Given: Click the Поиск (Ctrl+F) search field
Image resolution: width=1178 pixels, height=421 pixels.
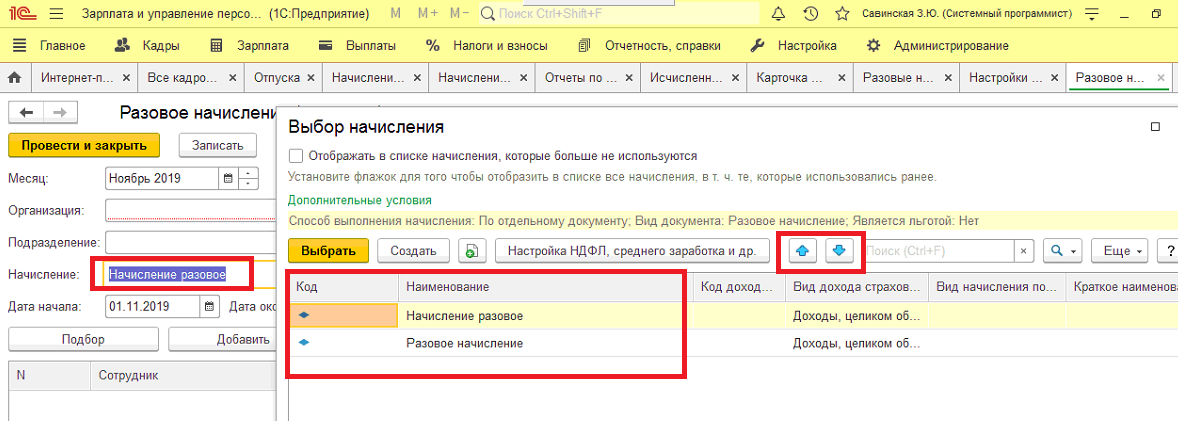Looking at the screenshot, I should coord(941,250).
